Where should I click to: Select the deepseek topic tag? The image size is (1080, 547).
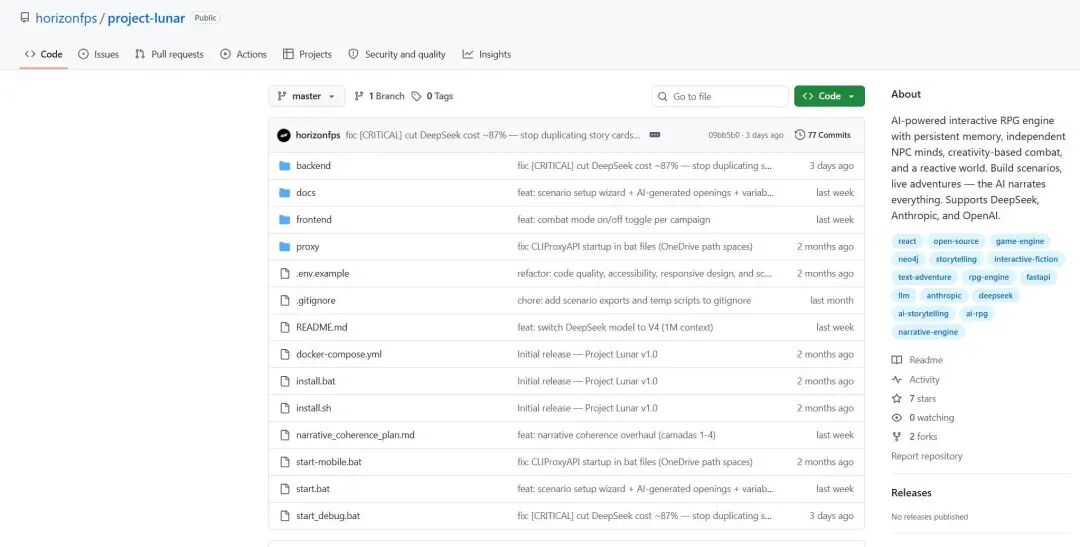[x=995, y=296]
